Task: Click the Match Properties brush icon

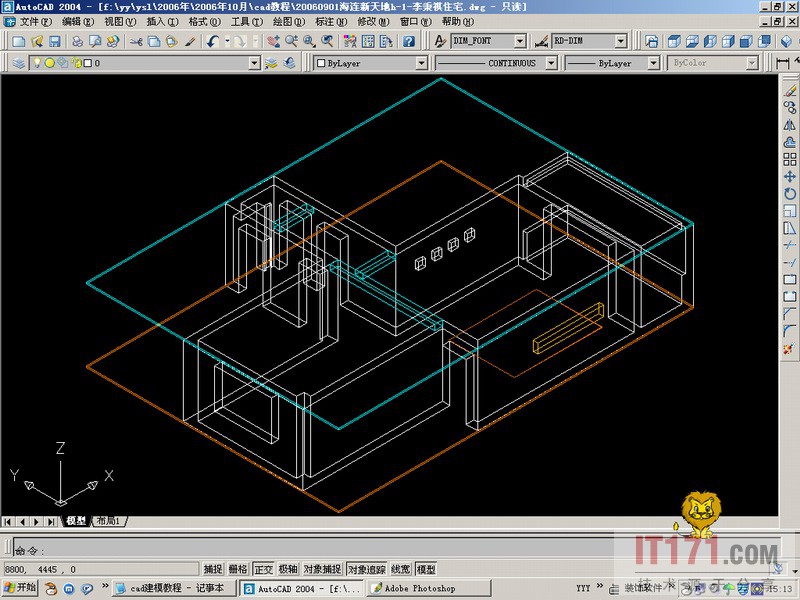Action: [190, 42]
